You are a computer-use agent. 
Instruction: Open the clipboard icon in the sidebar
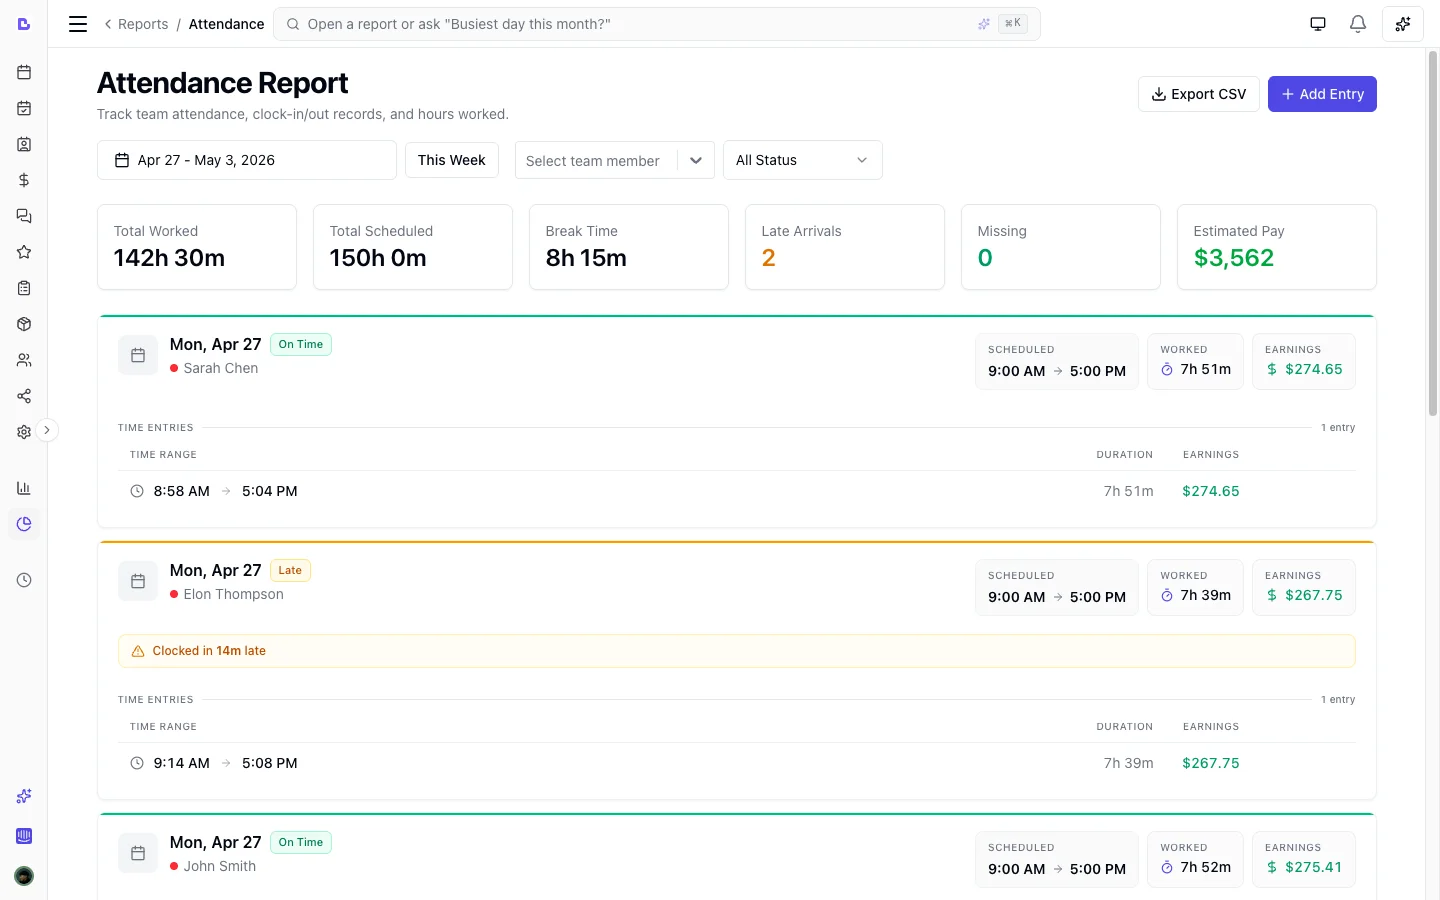tap(24, 288)
